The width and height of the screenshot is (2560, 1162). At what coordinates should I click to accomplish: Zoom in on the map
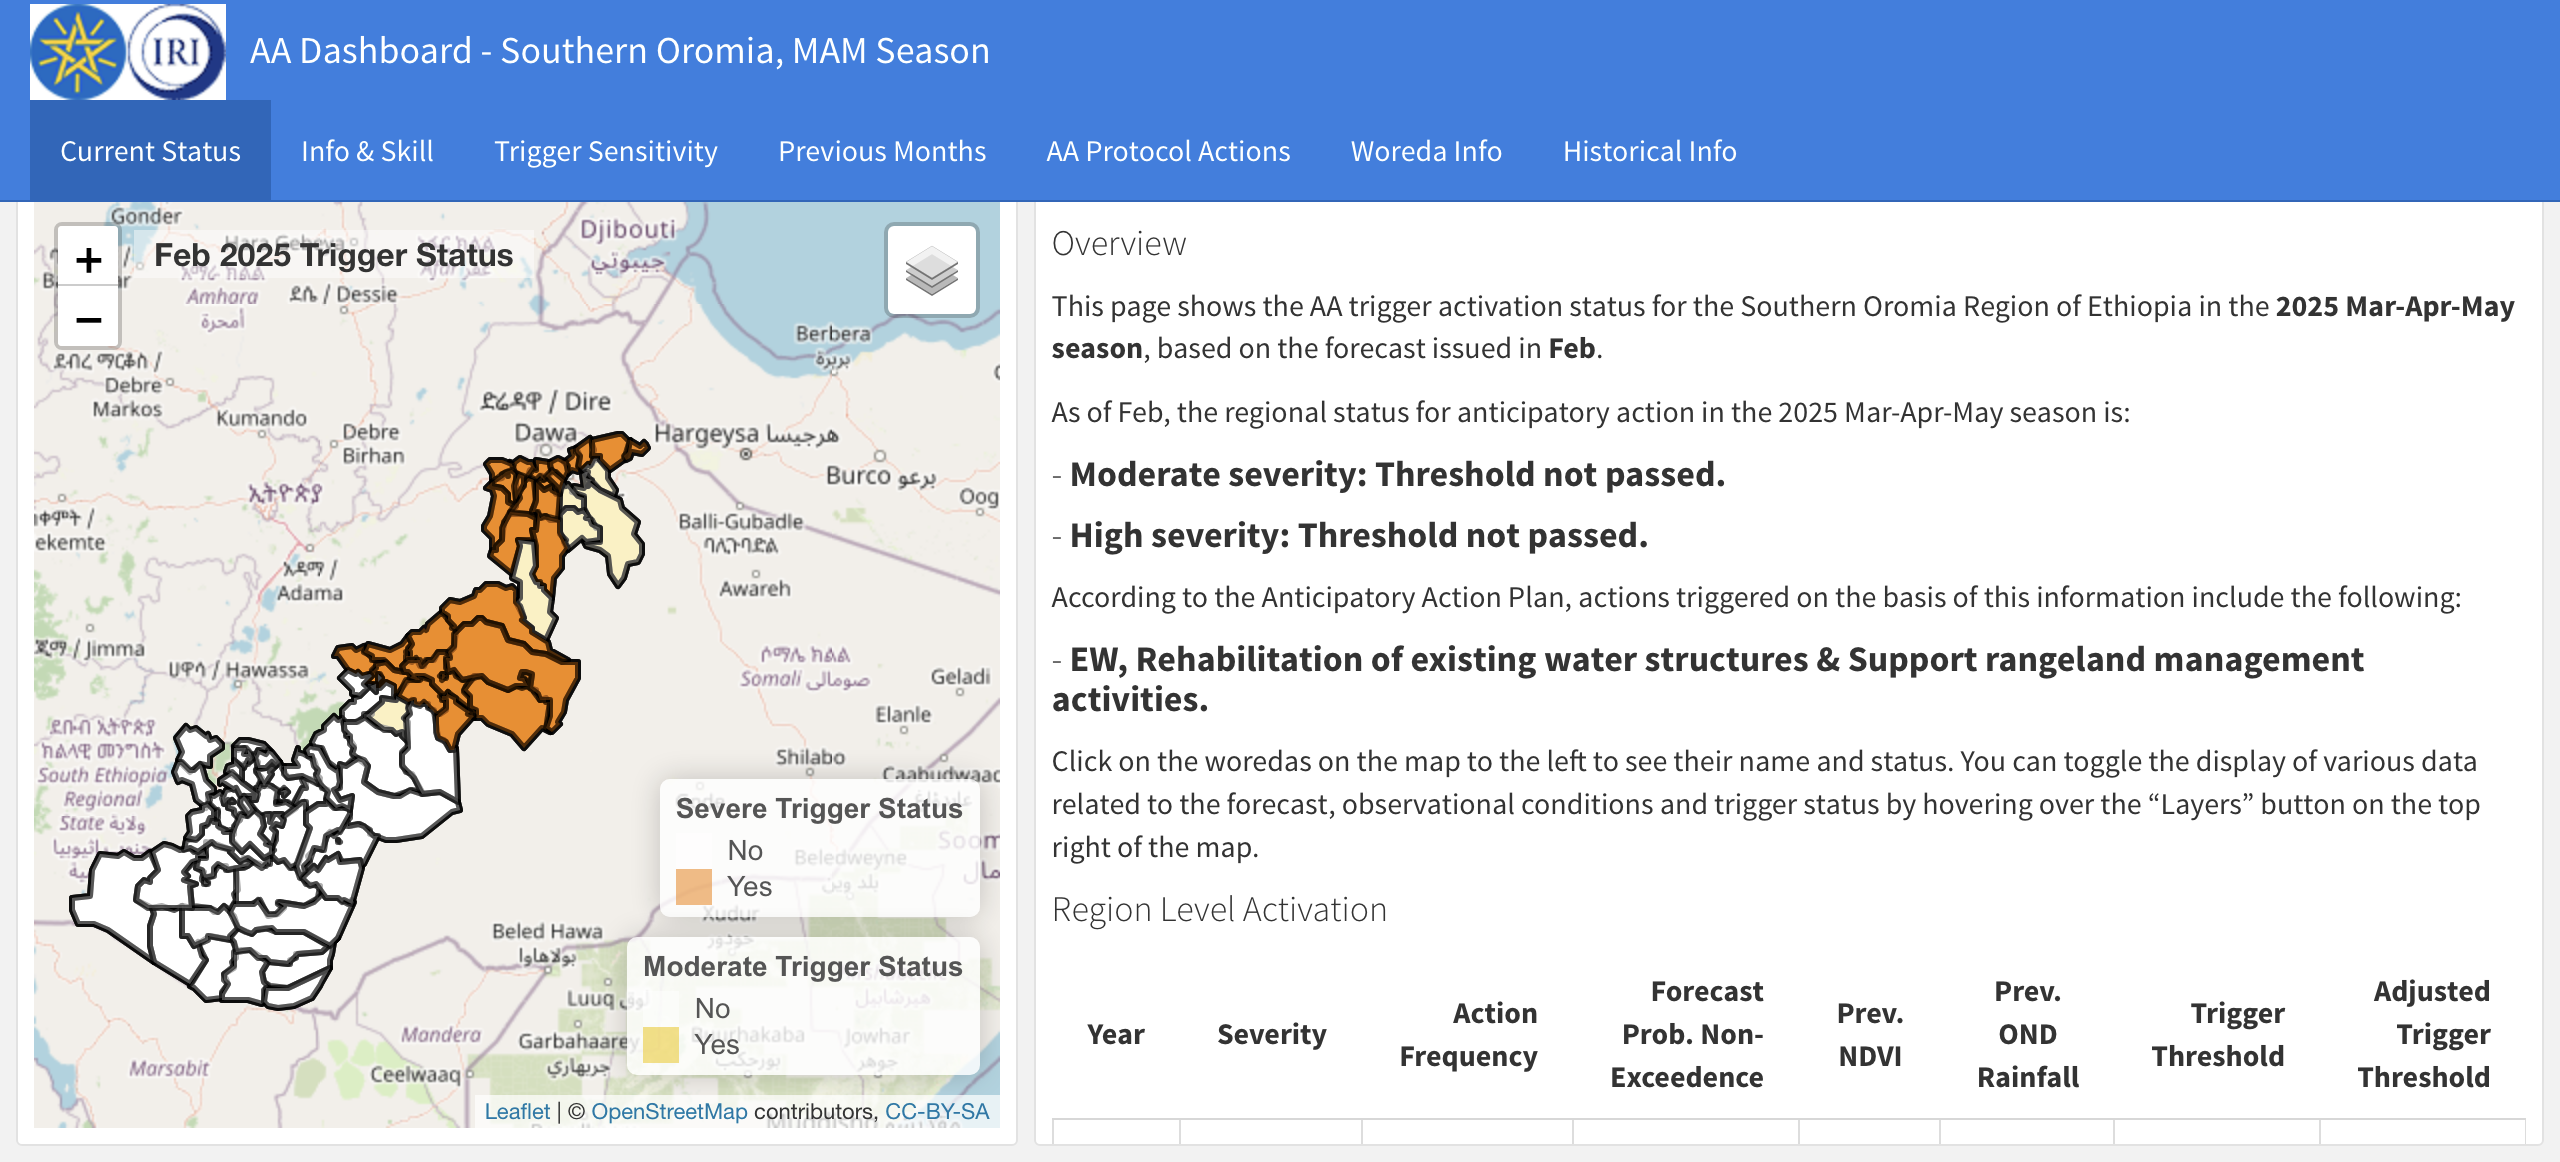[x=88, y=259]
